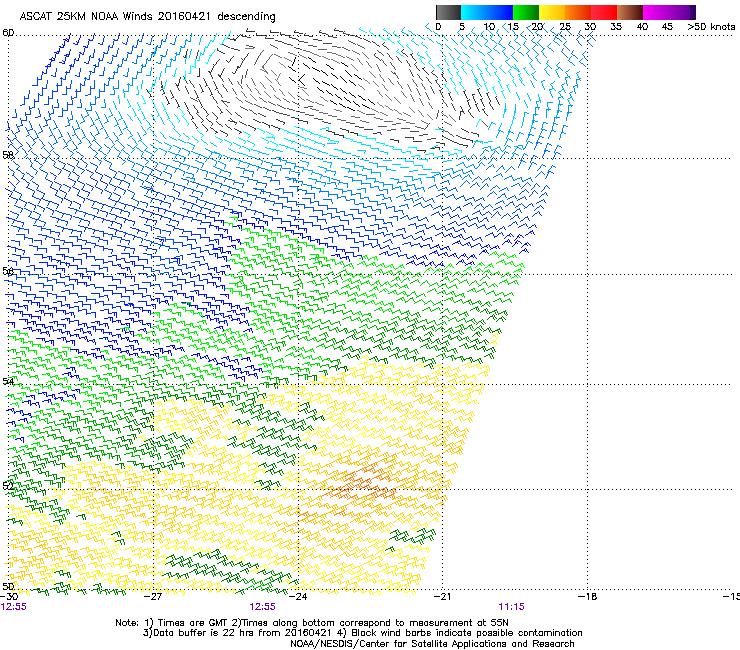
Task: Click the latitude axis label '52'
Action: pos(8,485)
